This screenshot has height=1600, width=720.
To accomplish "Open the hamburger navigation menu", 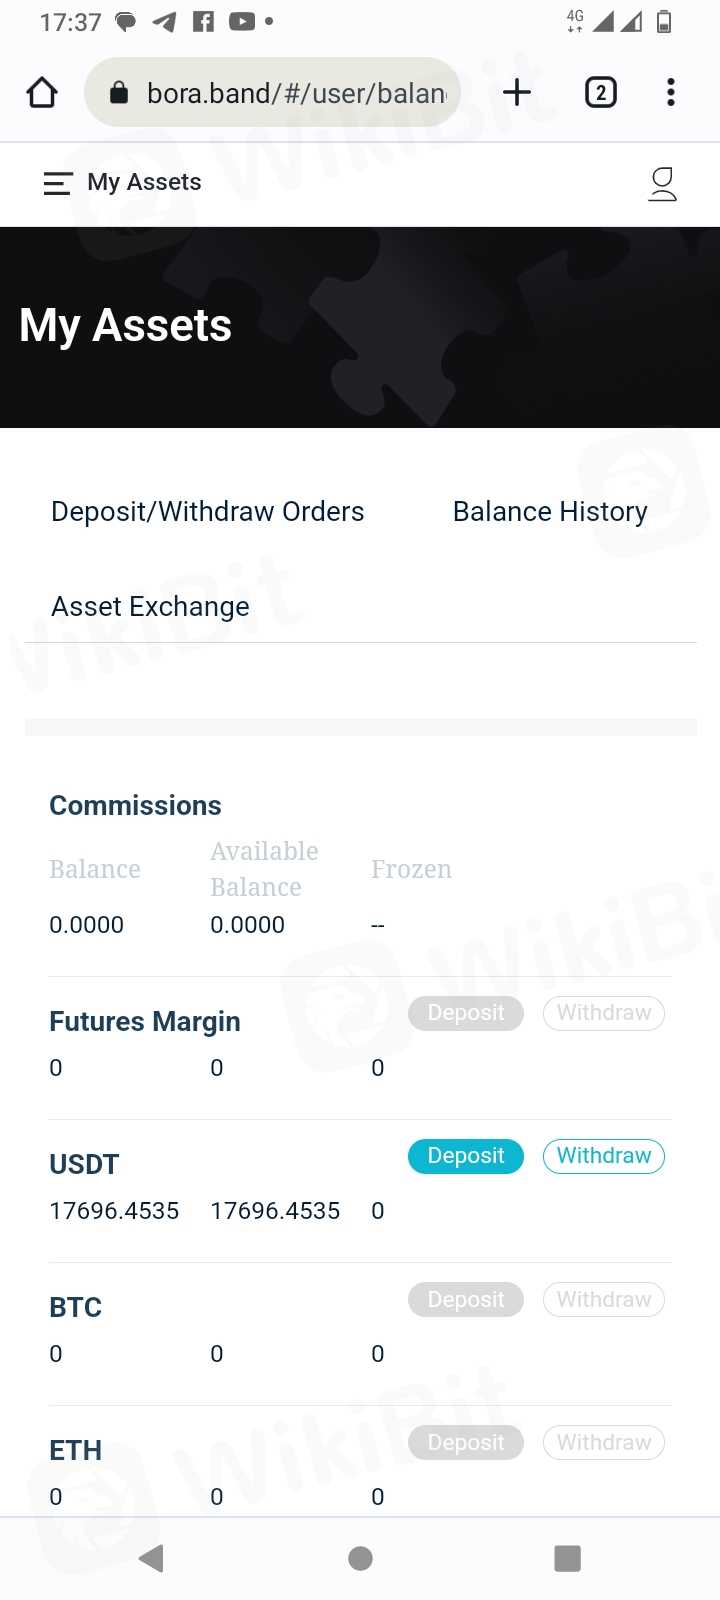I will 58,183.
